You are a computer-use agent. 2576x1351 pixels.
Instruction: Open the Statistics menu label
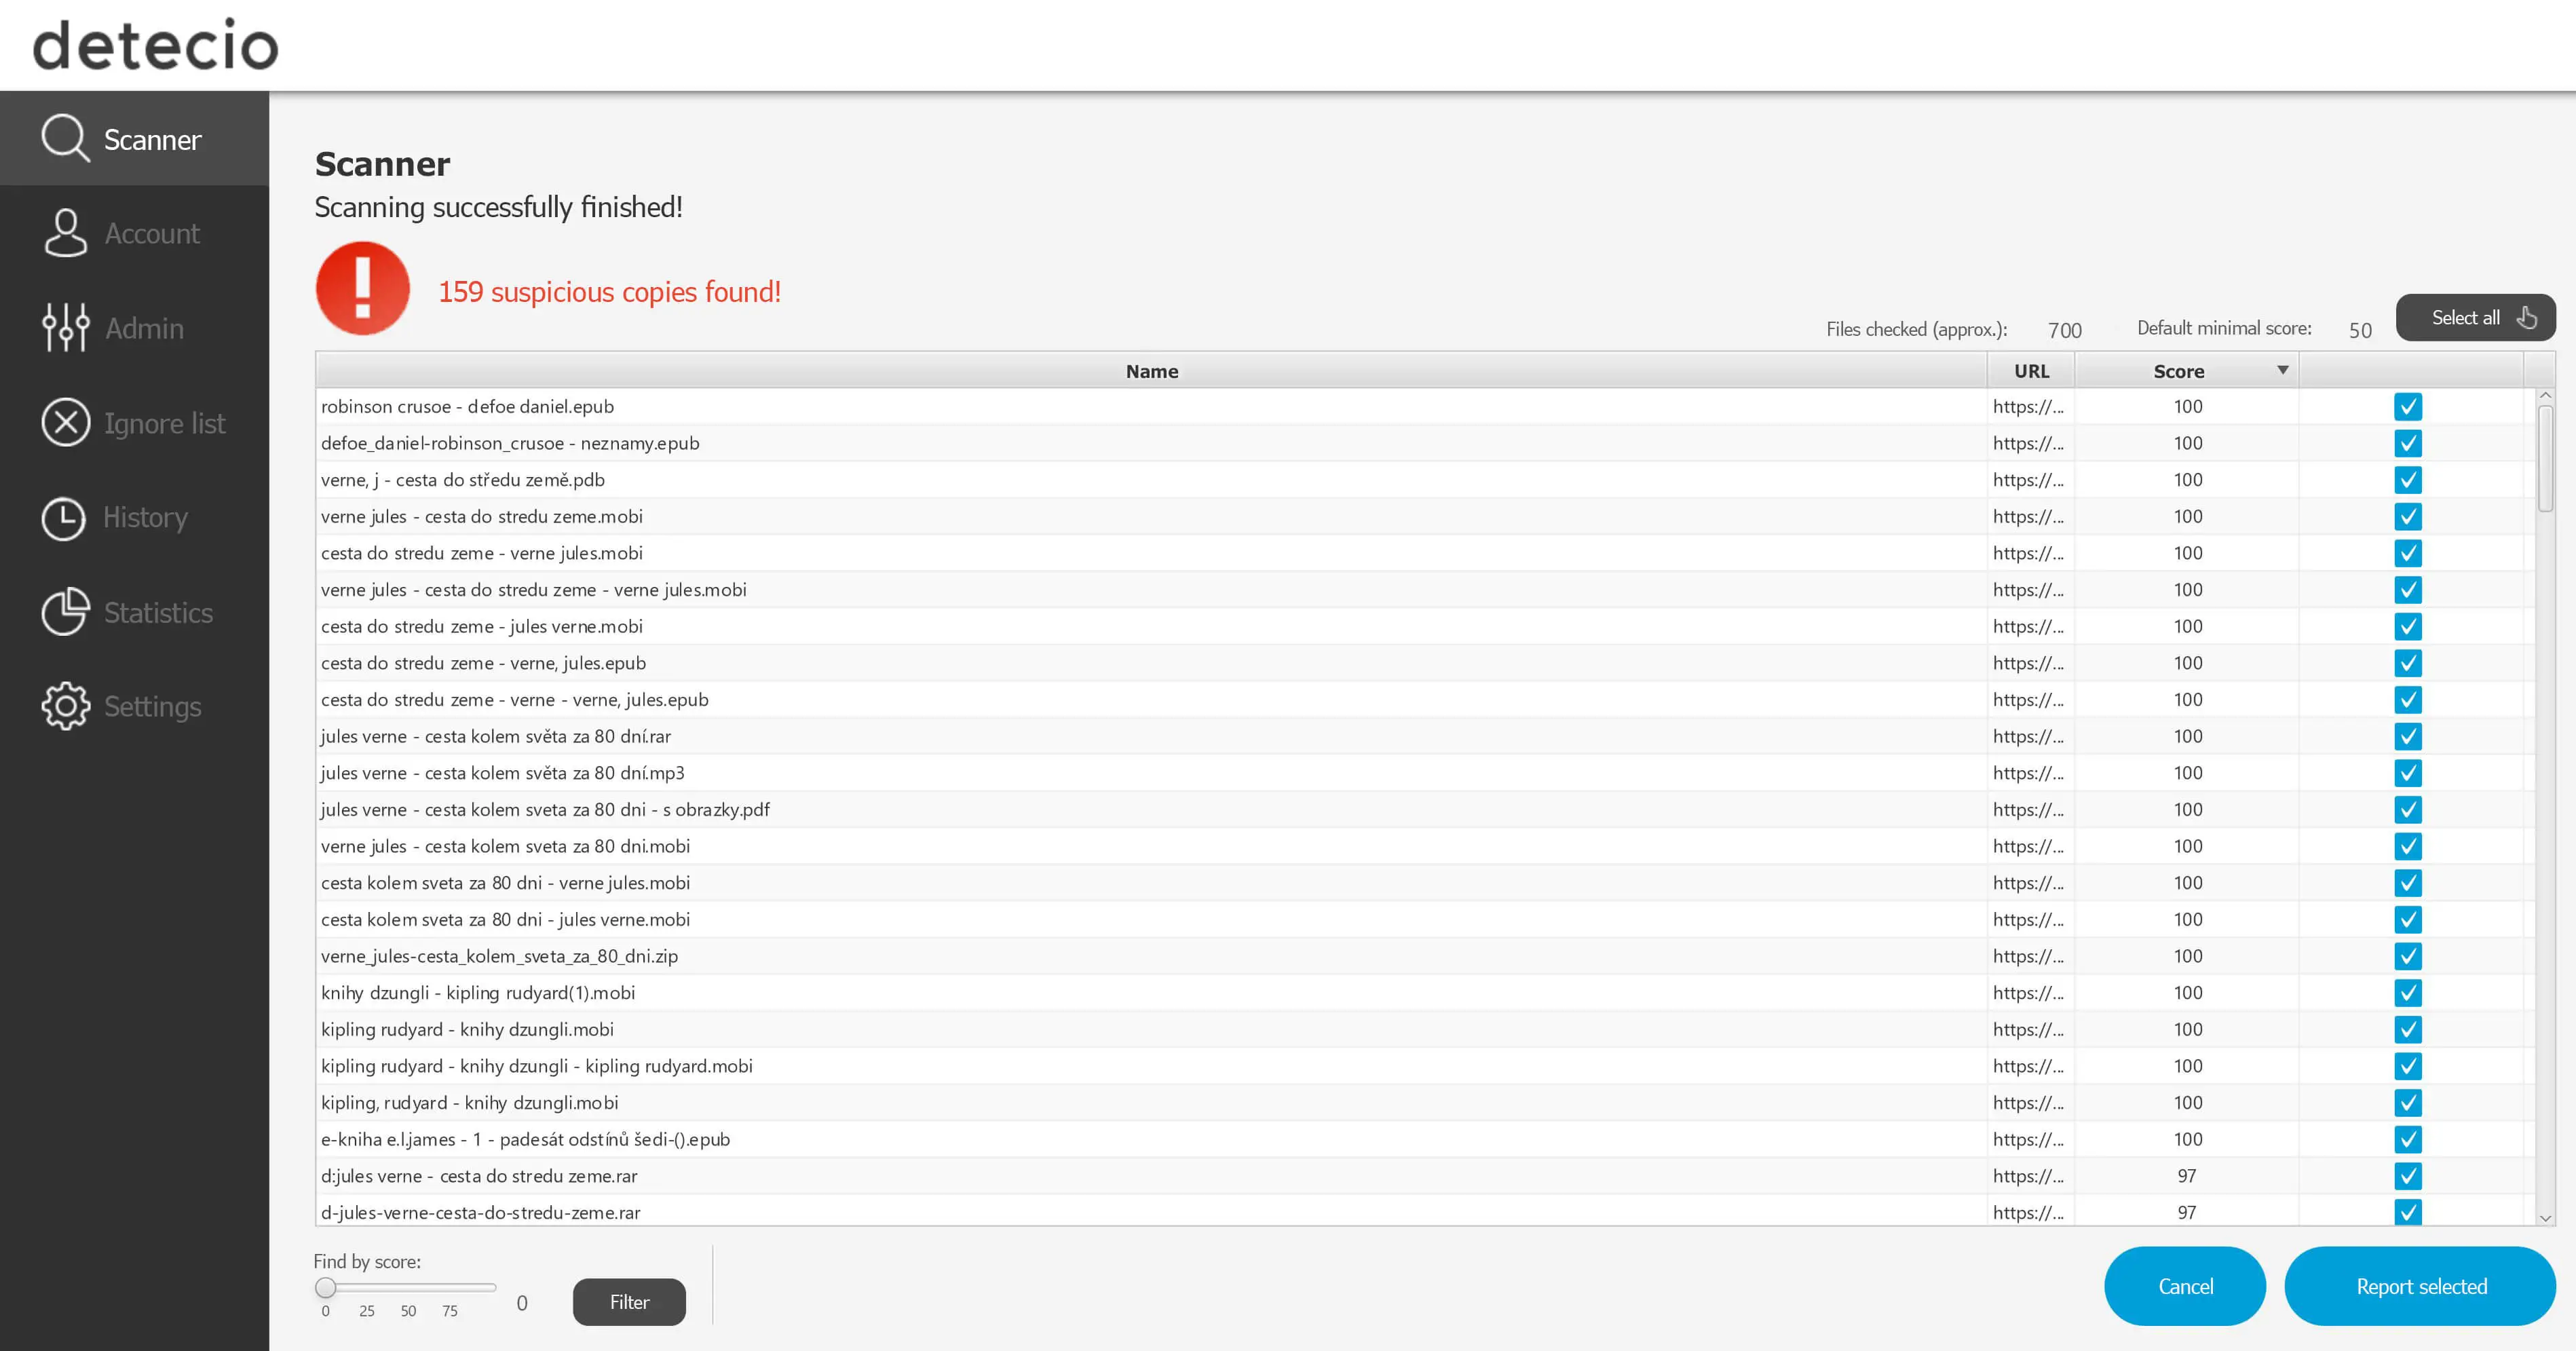click(158, 612)
